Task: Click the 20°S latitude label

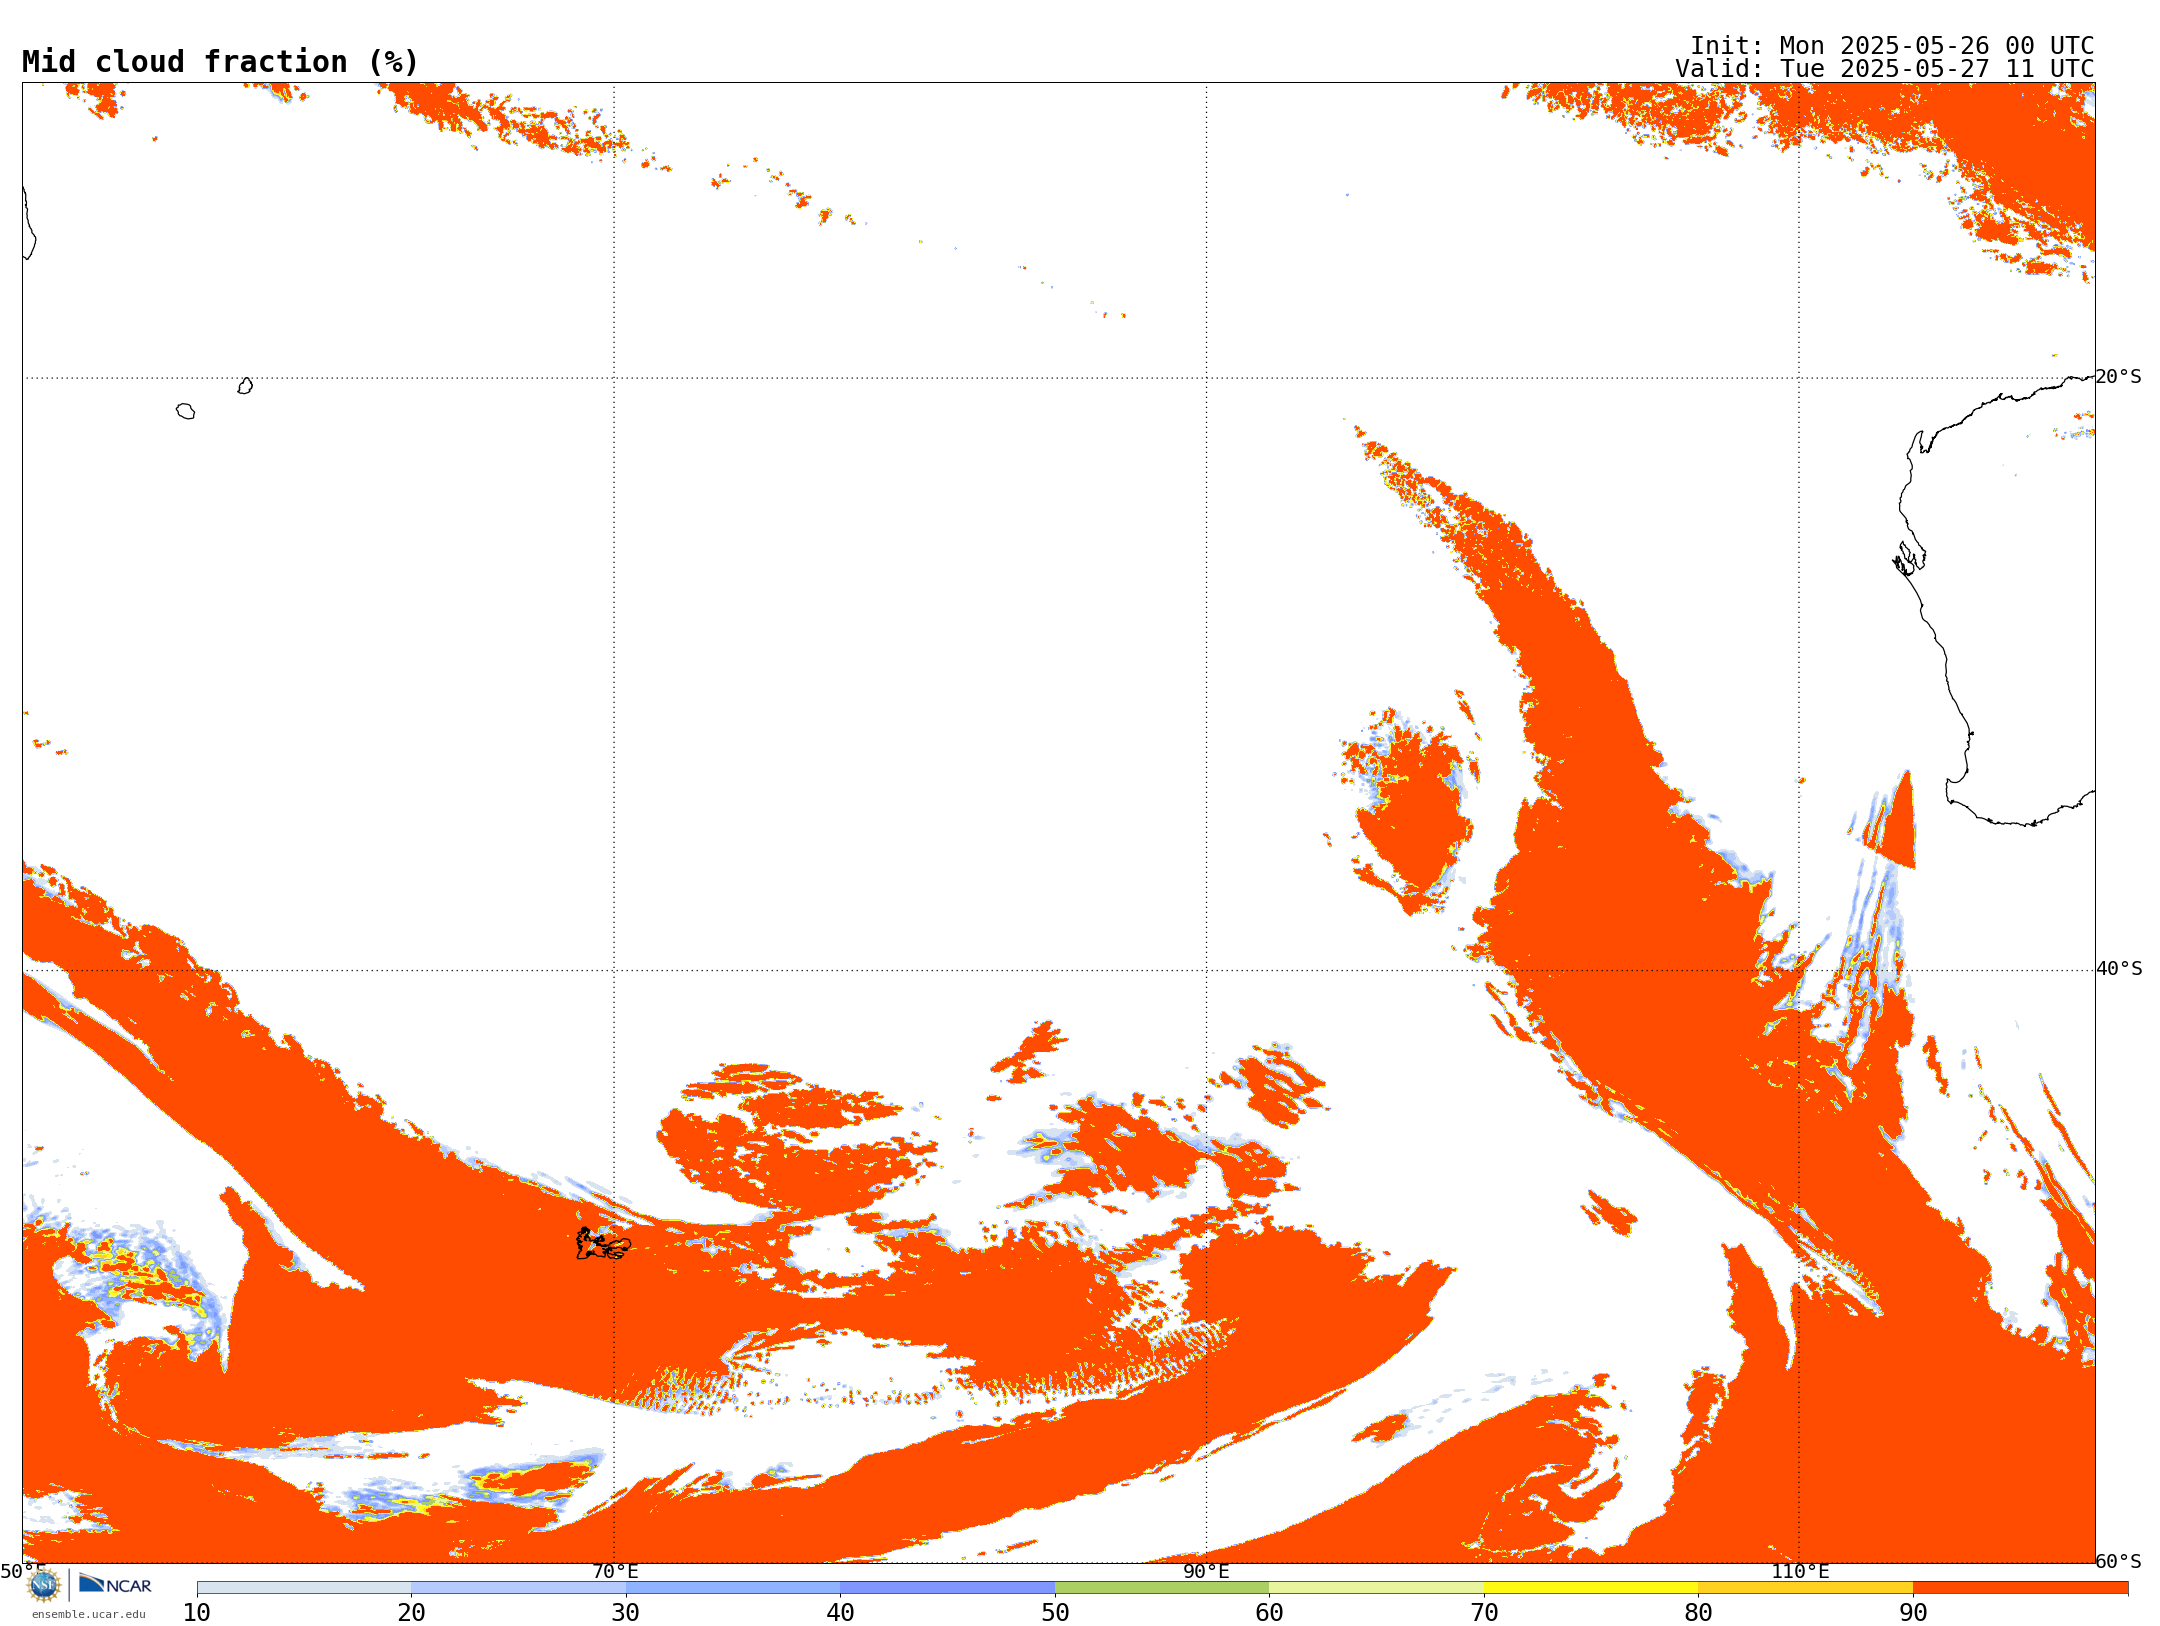Action: (2118, 377)
